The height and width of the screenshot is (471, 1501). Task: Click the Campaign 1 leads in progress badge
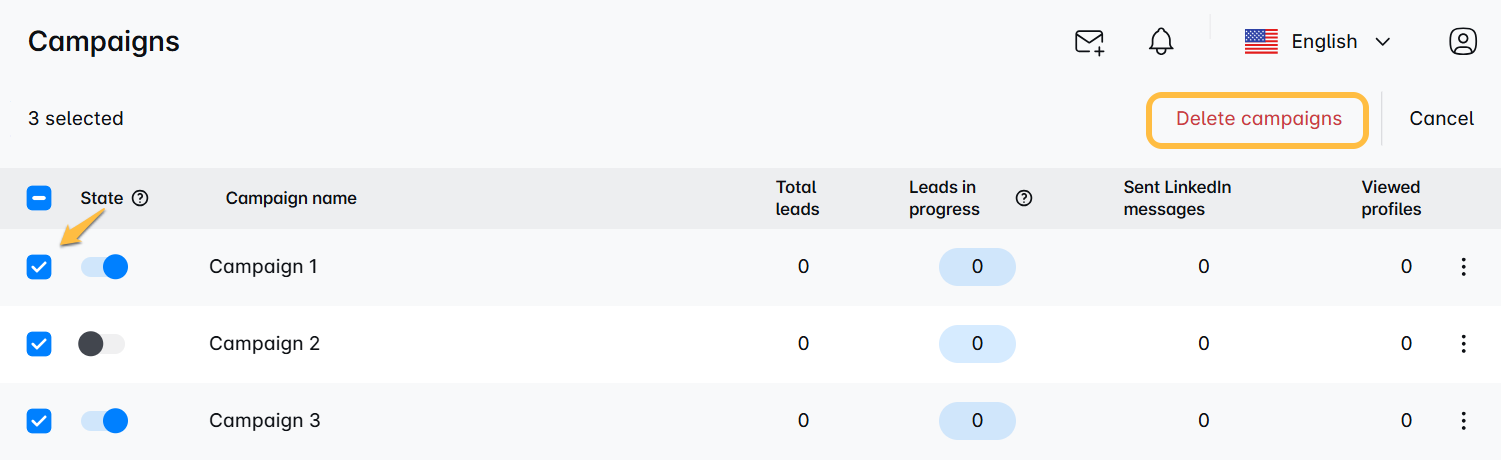[x=977, y=267]
